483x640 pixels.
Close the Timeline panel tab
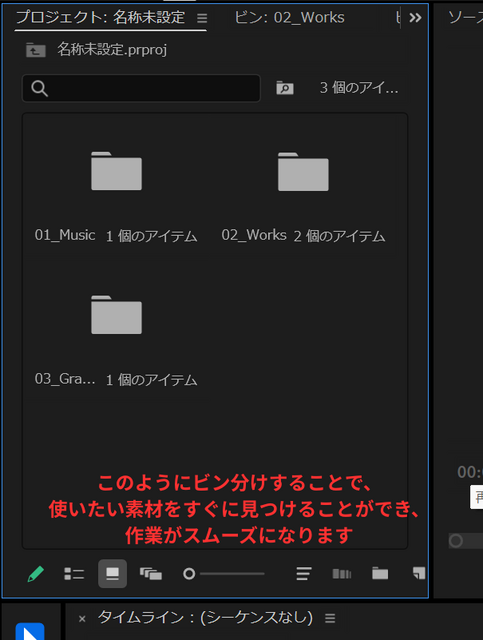click(82, 619)
